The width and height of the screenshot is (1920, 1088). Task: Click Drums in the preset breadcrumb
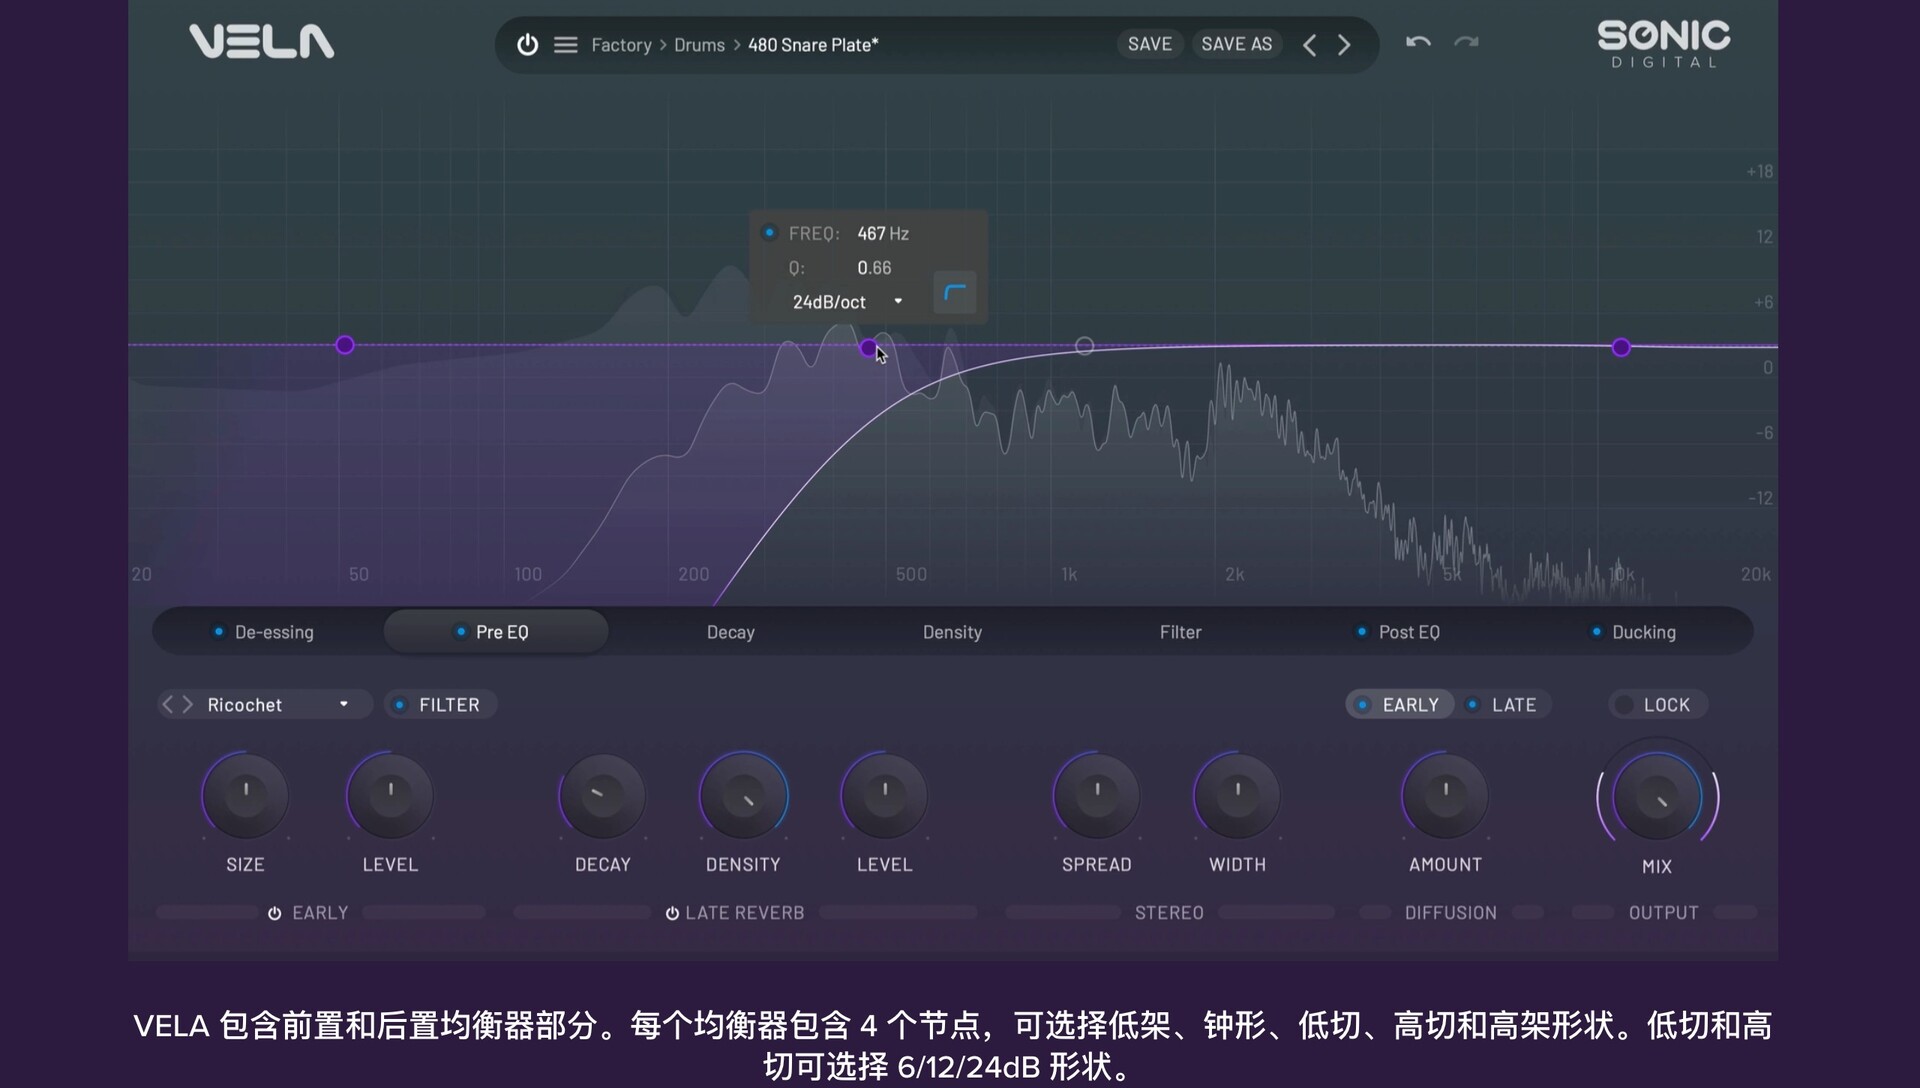pyautogui.click(x=699, y=45)
